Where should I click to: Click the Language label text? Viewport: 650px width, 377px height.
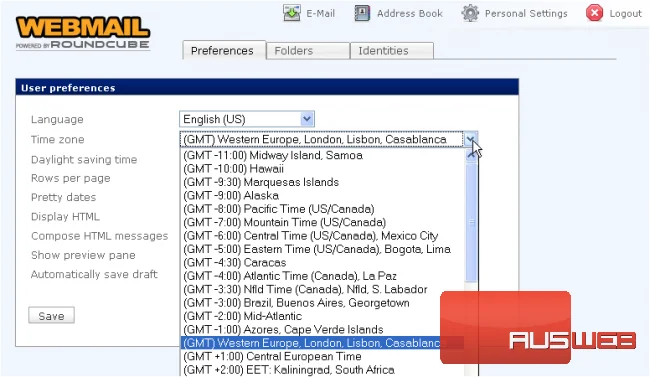(57, 120)
